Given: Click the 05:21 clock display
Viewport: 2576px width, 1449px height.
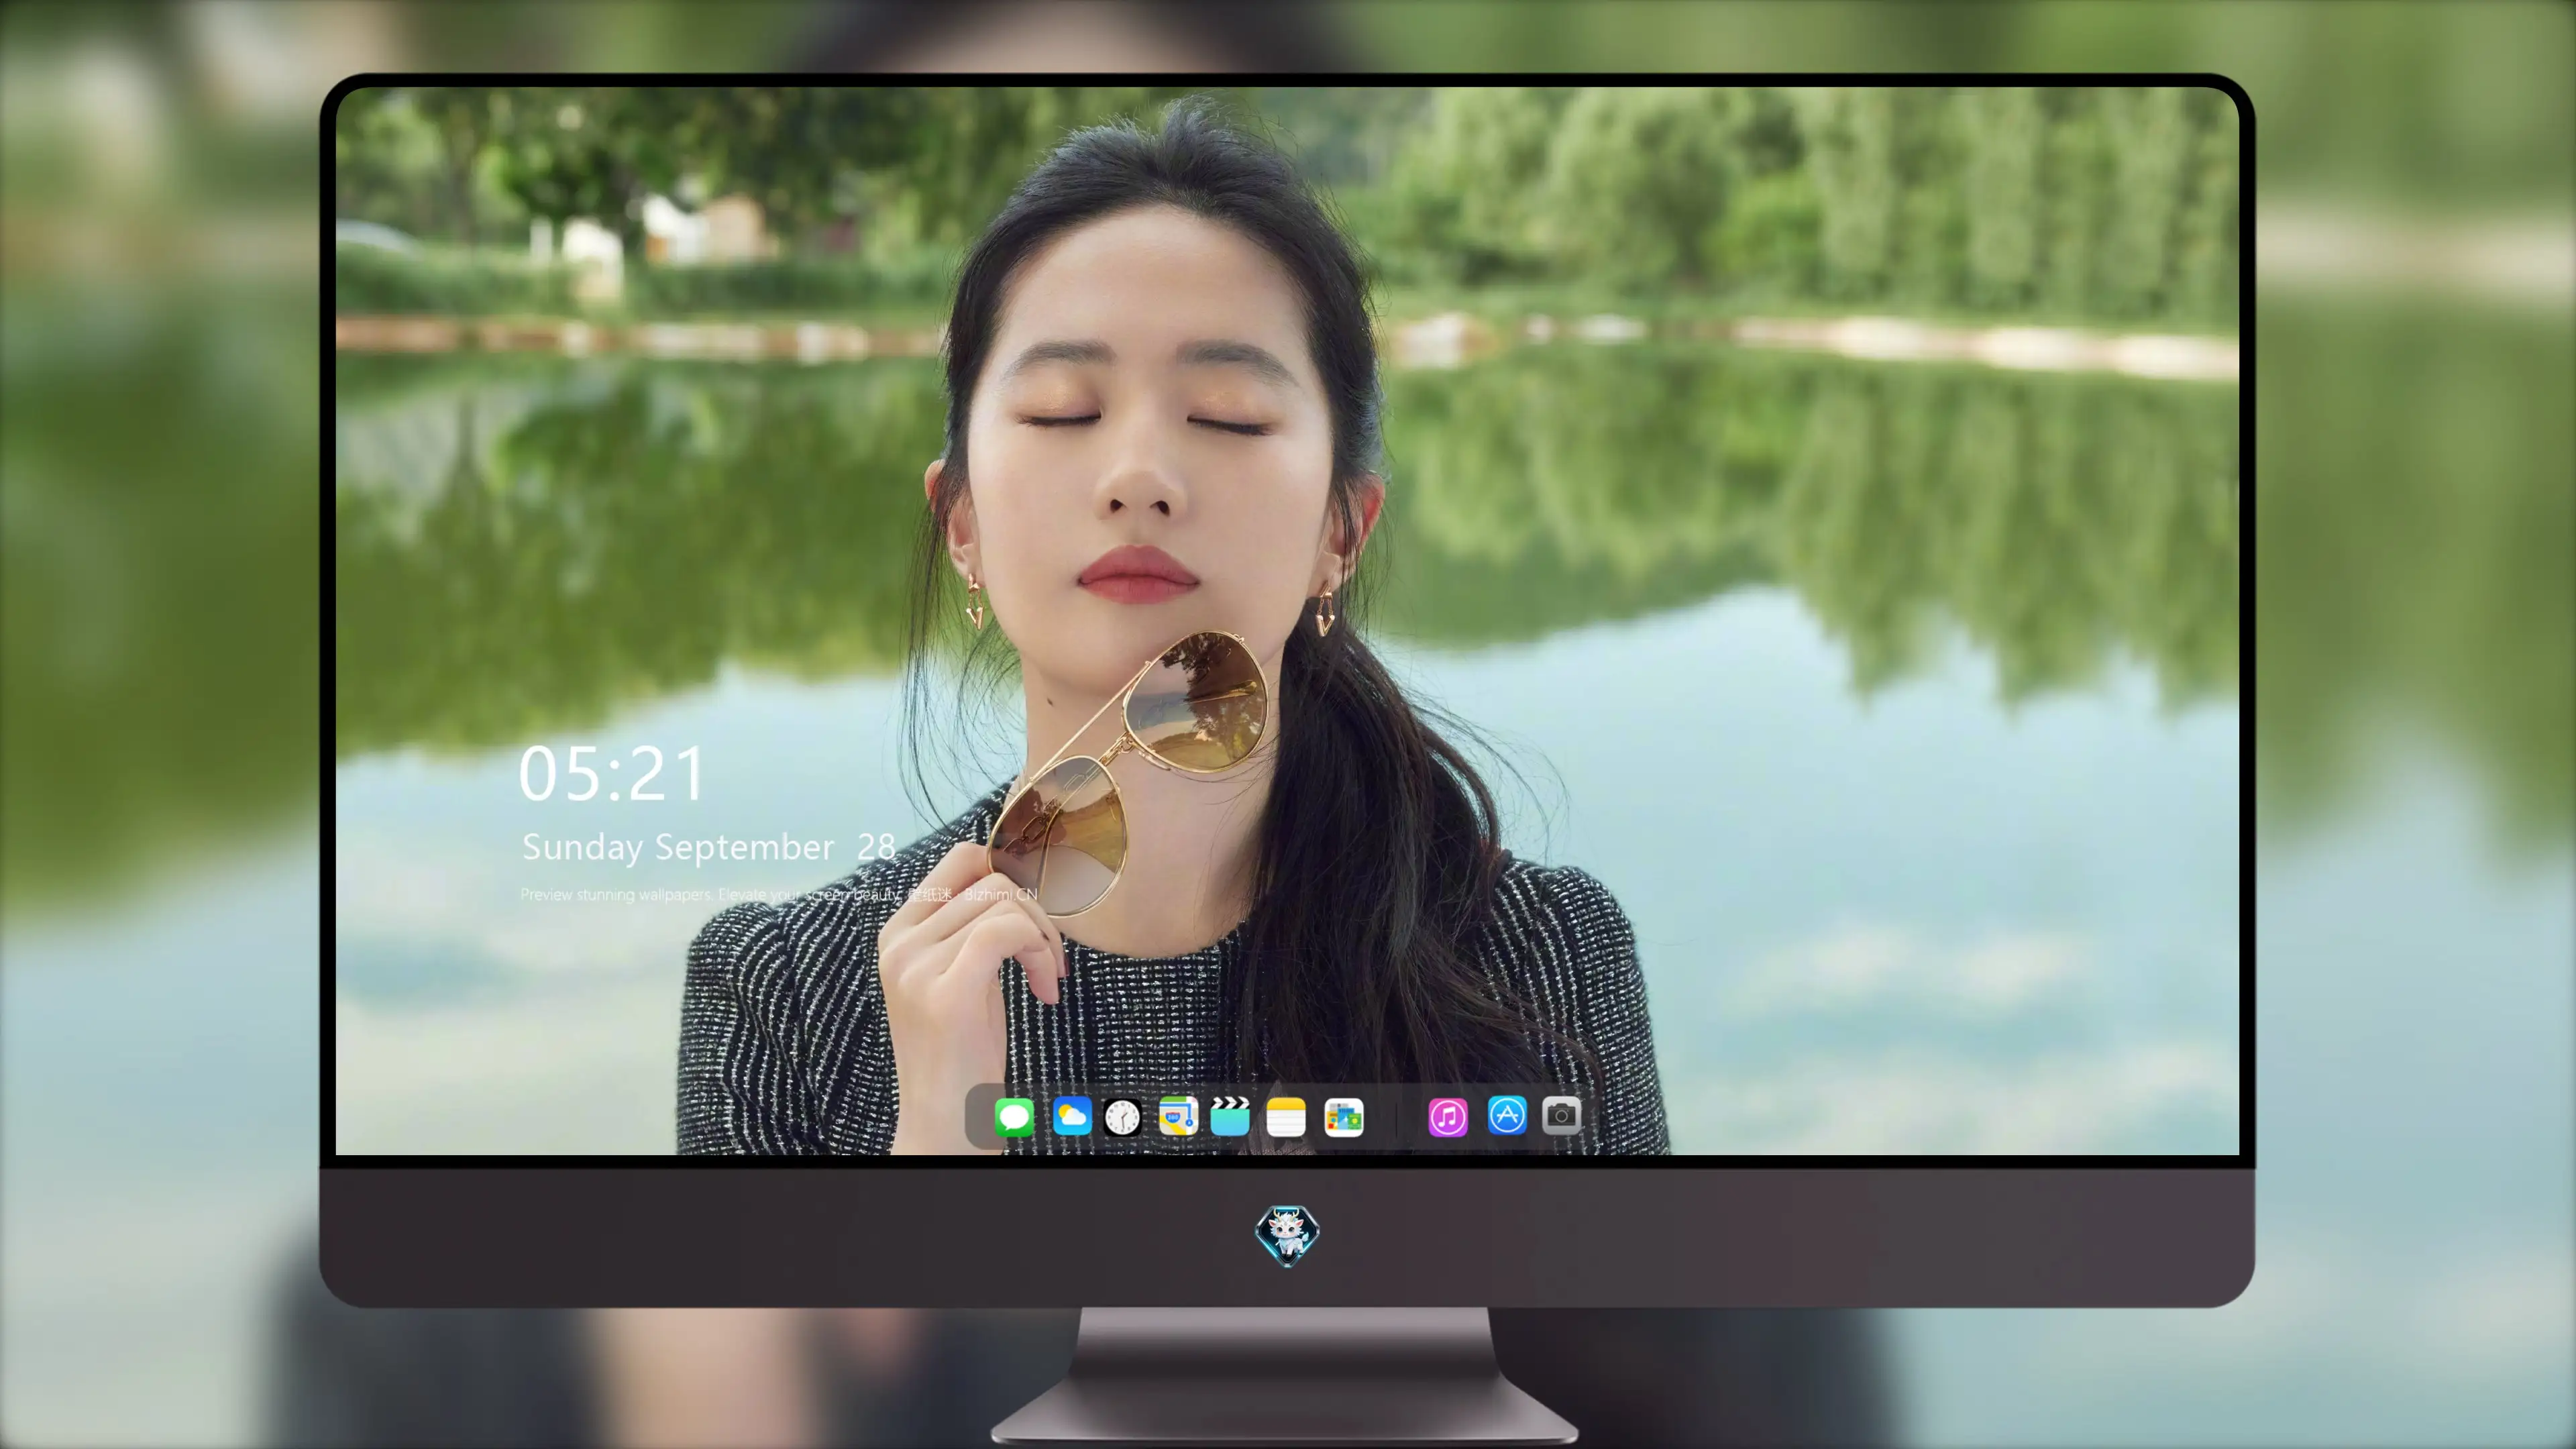Looking at the screenshot, I should (612, 774).
